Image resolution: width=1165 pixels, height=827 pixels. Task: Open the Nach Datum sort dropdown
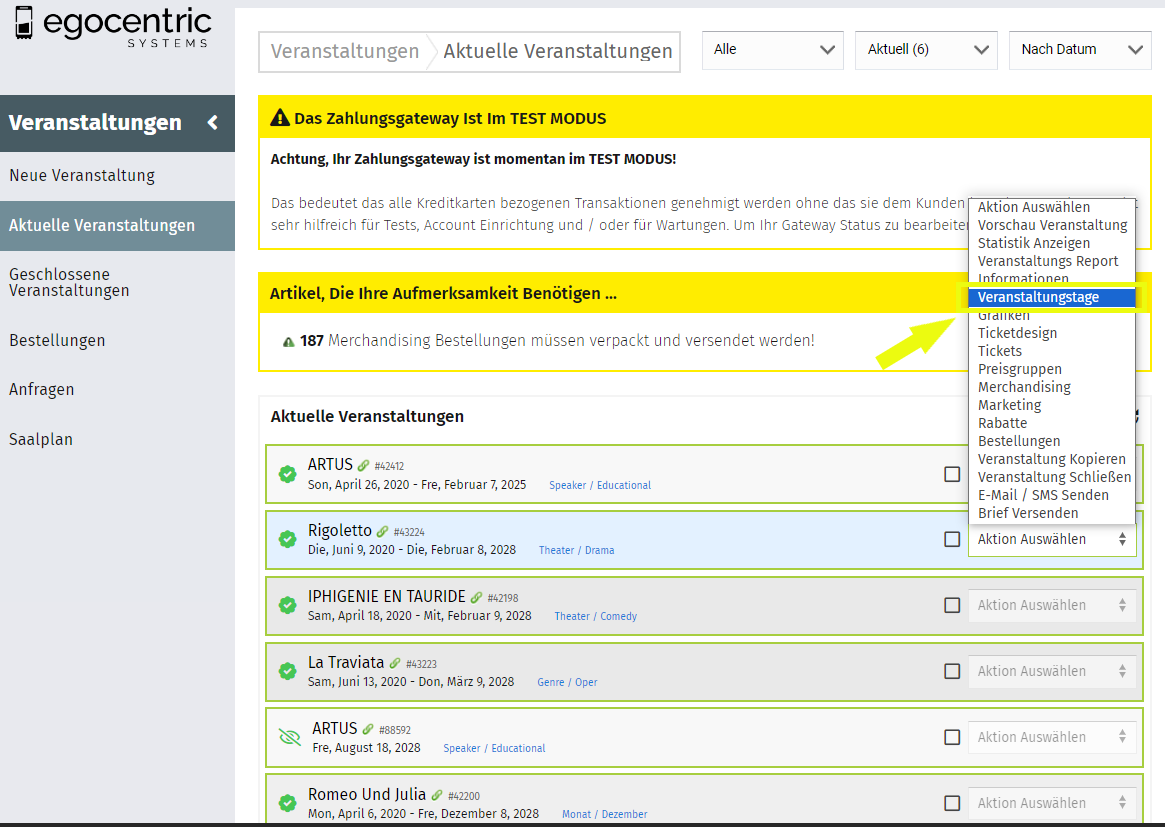click(x=1080, y=50)
